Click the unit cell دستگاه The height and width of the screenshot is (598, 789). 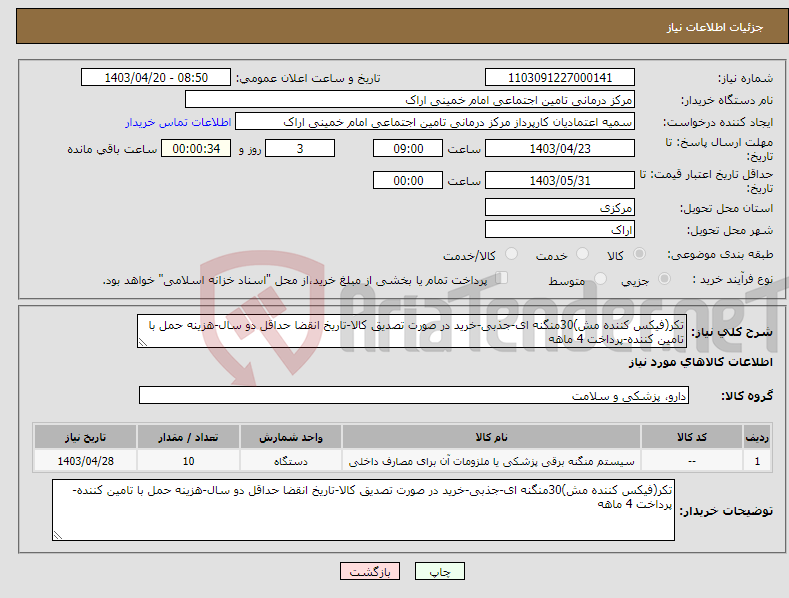coord(291,461)
